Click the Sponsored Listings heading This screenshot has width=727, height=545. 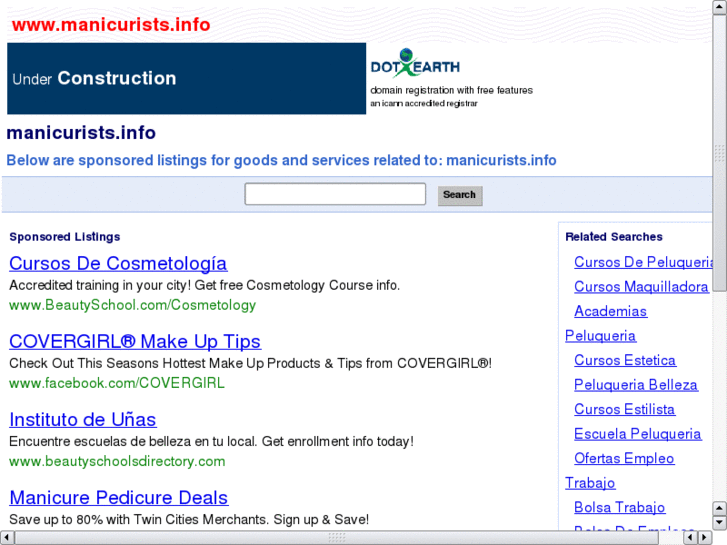65,237
